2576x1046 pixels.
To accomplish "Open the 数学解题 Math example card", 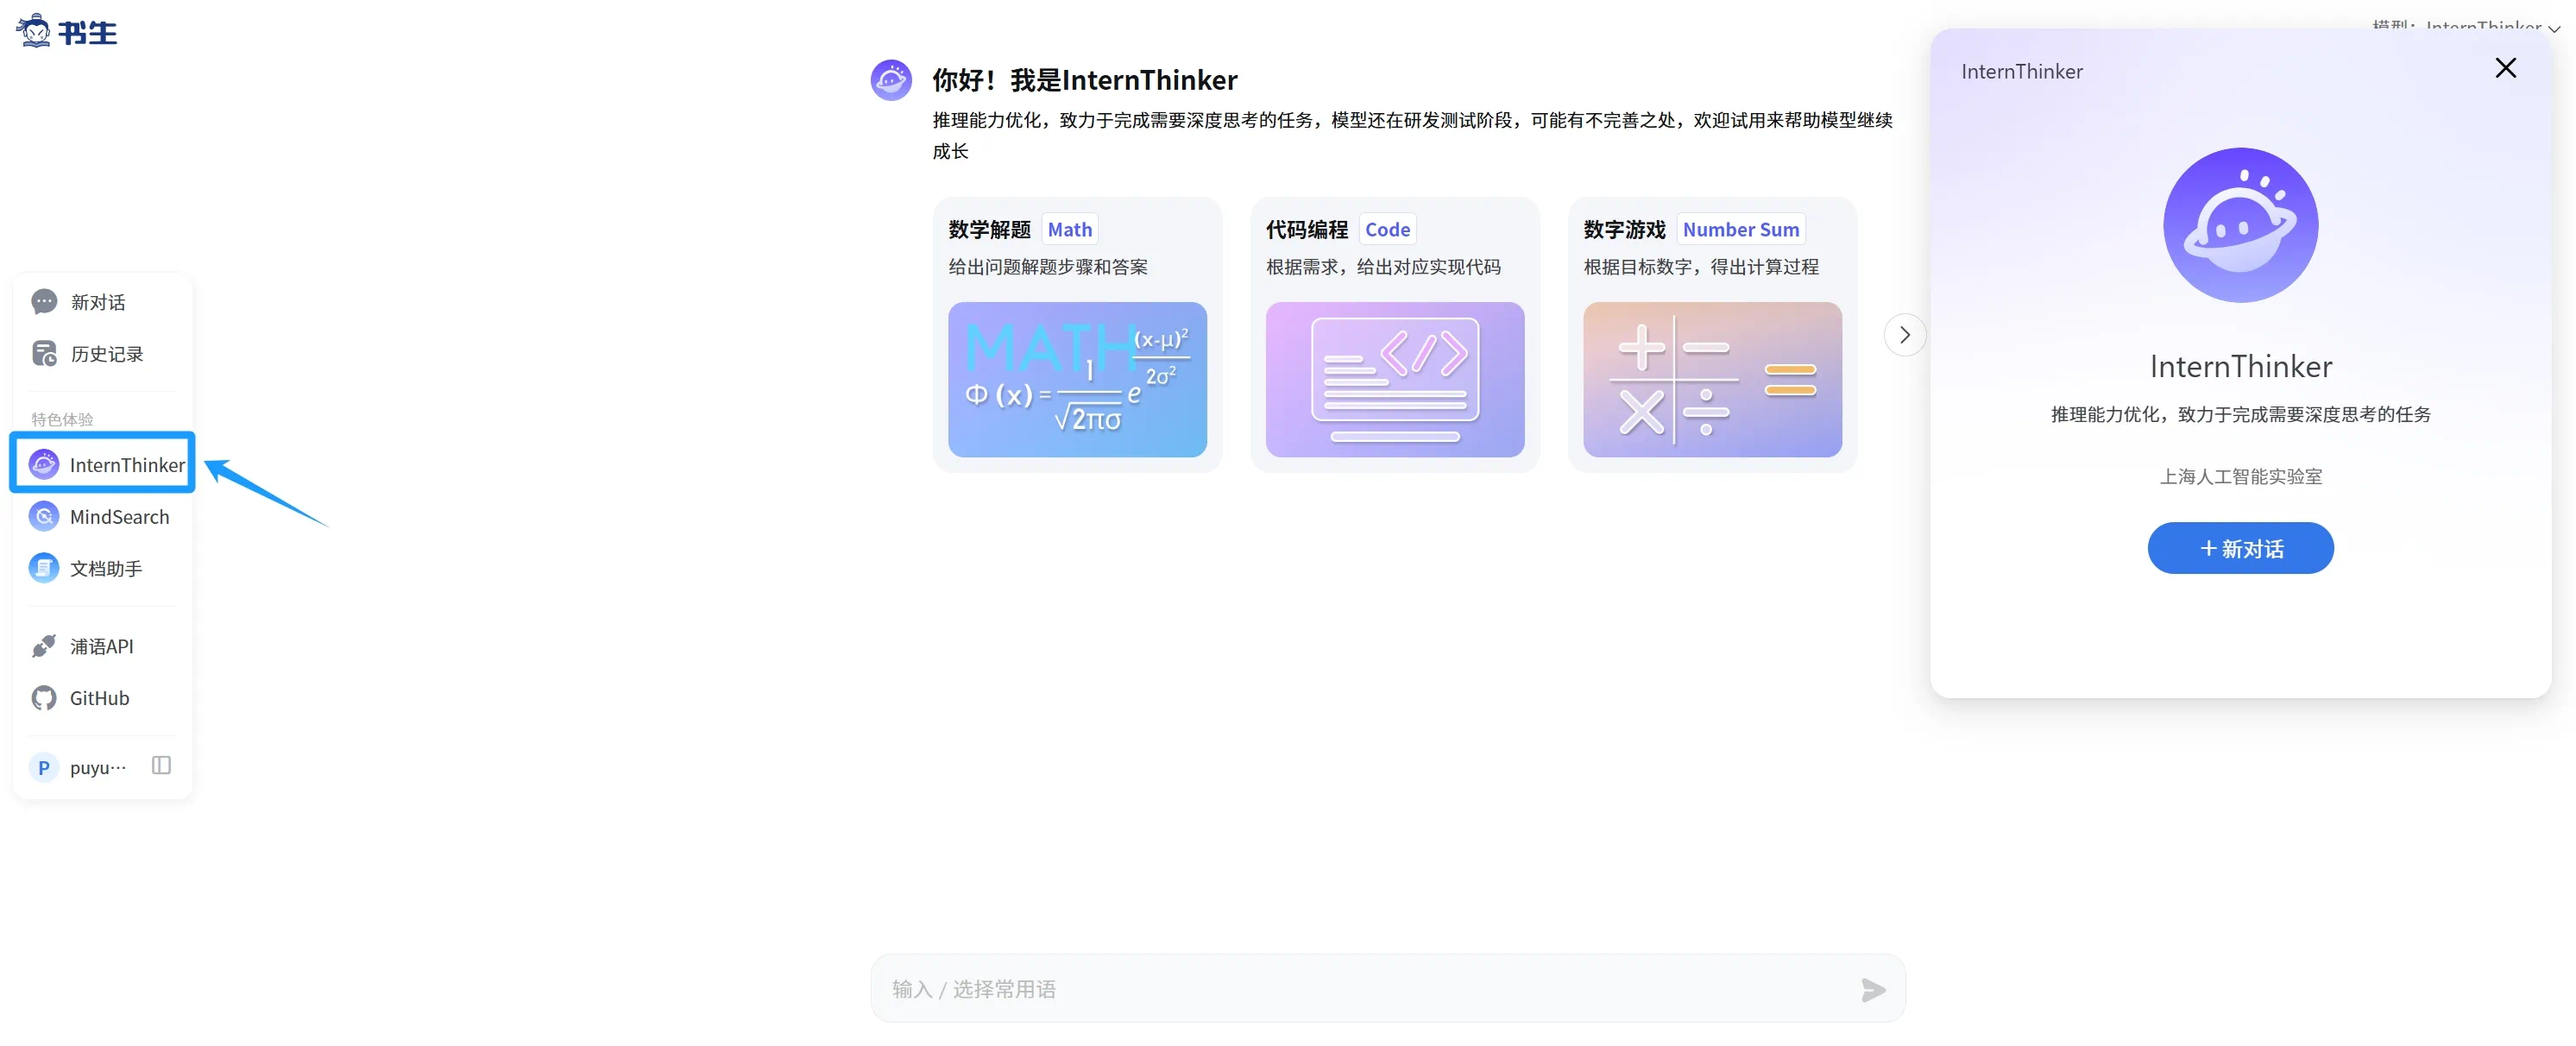I will 1077,335.
